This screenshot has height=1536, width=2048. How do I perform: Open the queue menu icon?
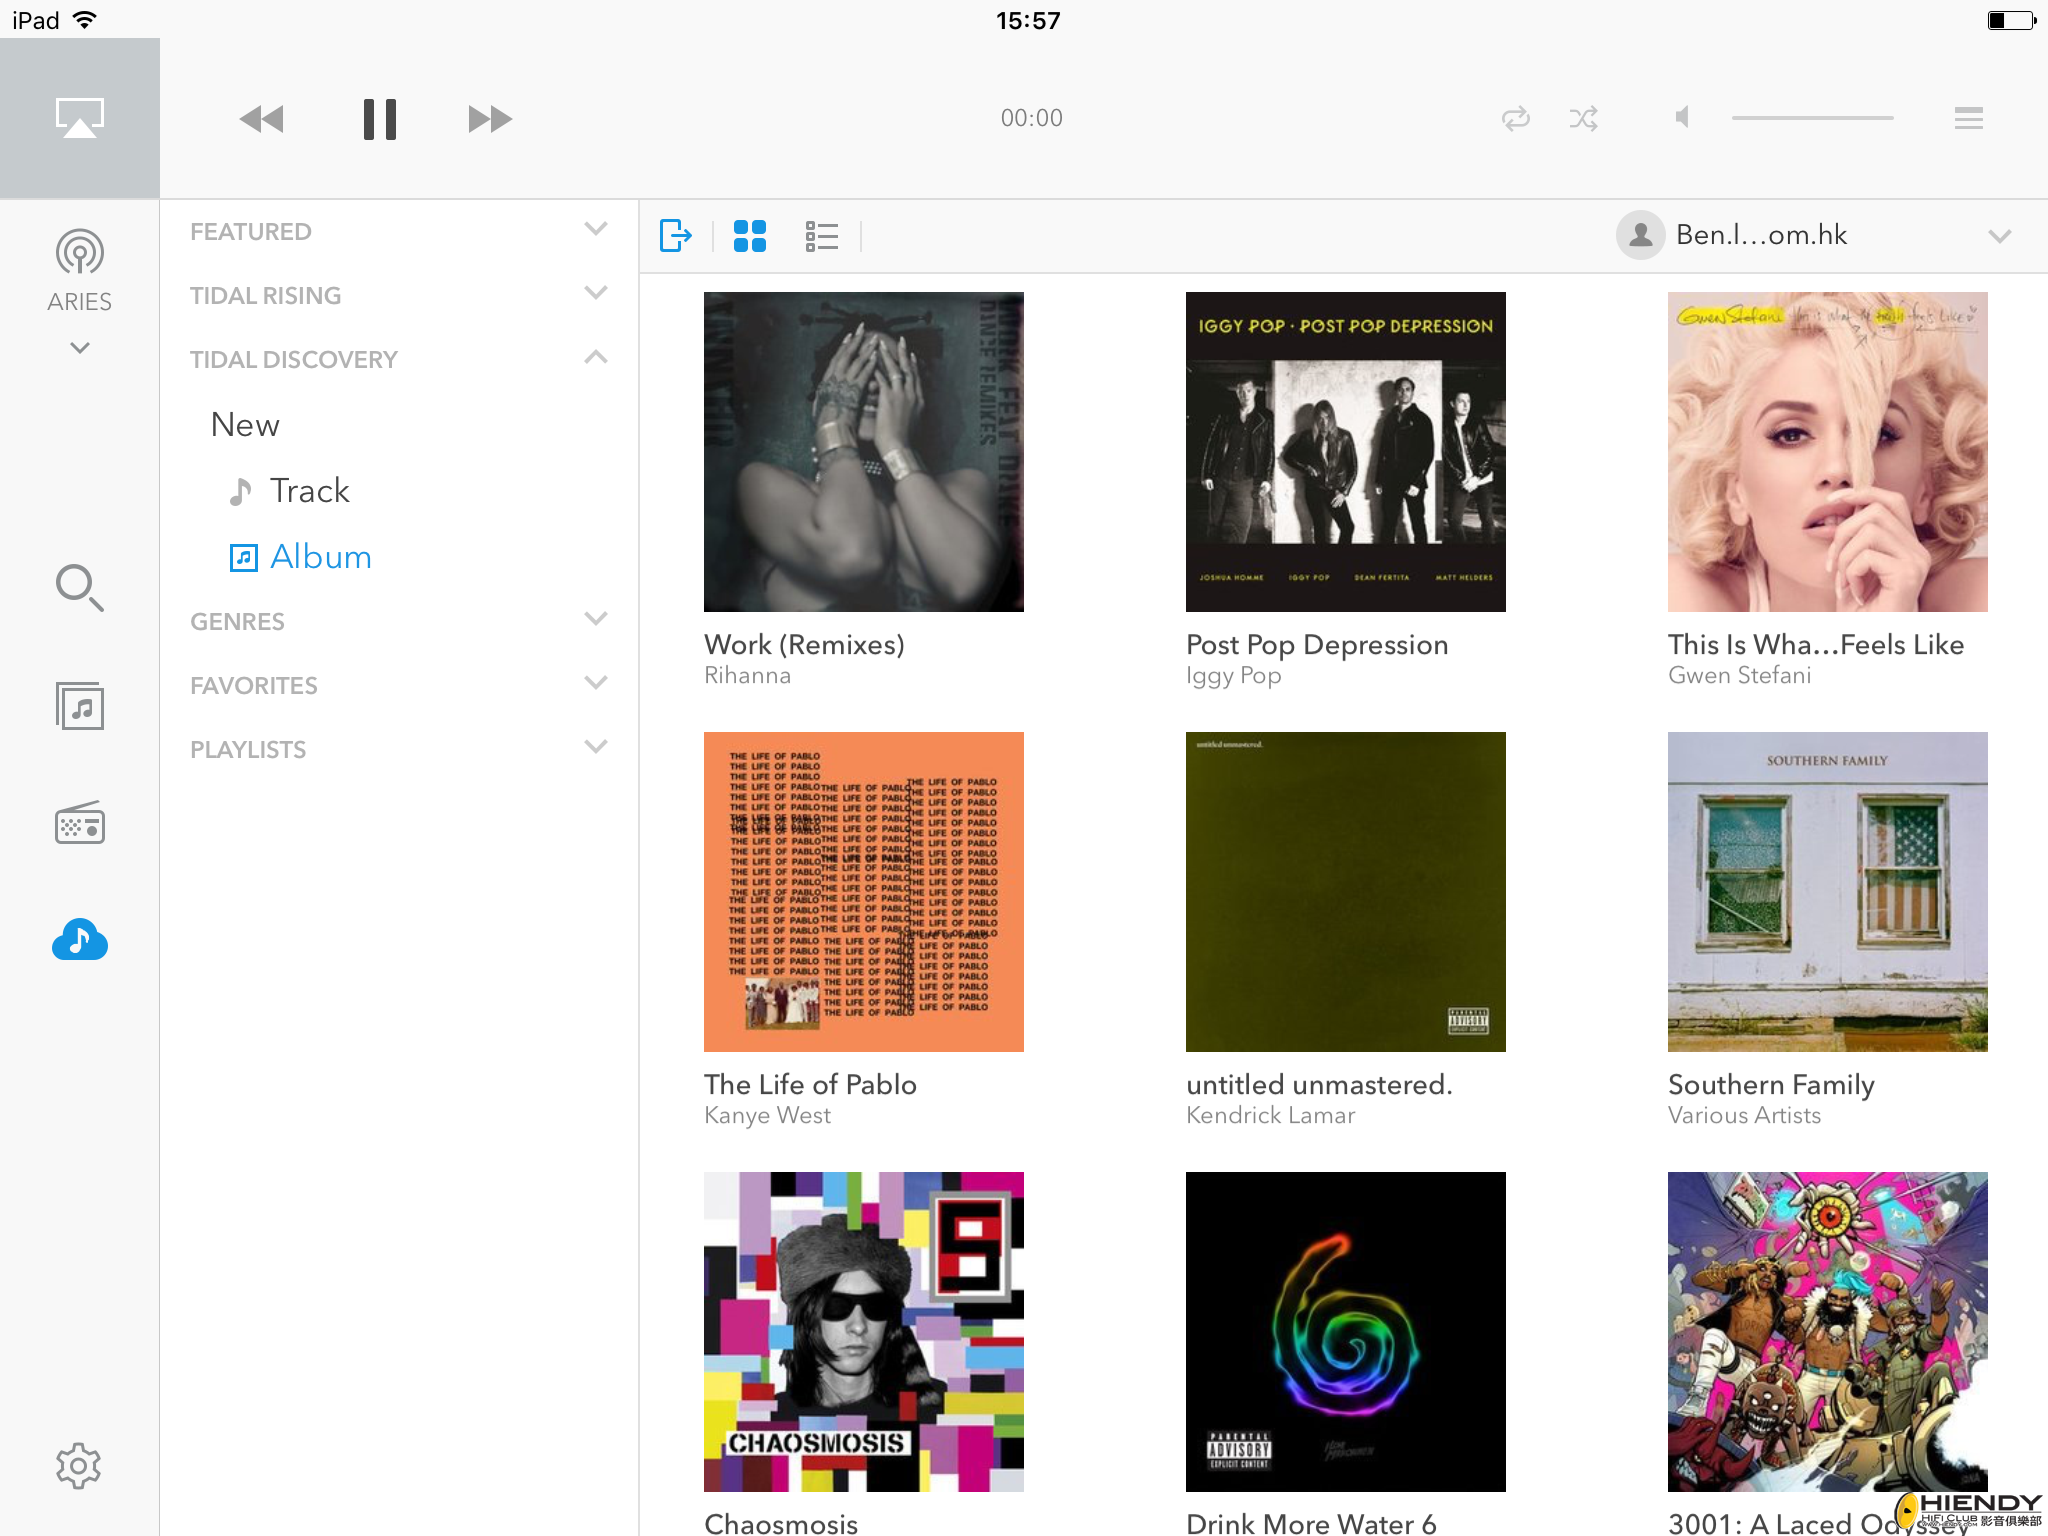coord(1969,119)
